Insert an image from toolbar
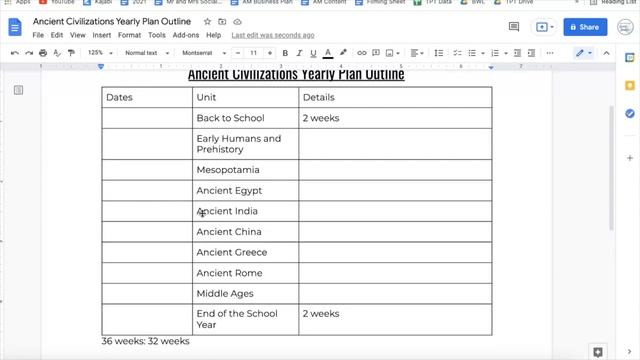 (390, 53)
